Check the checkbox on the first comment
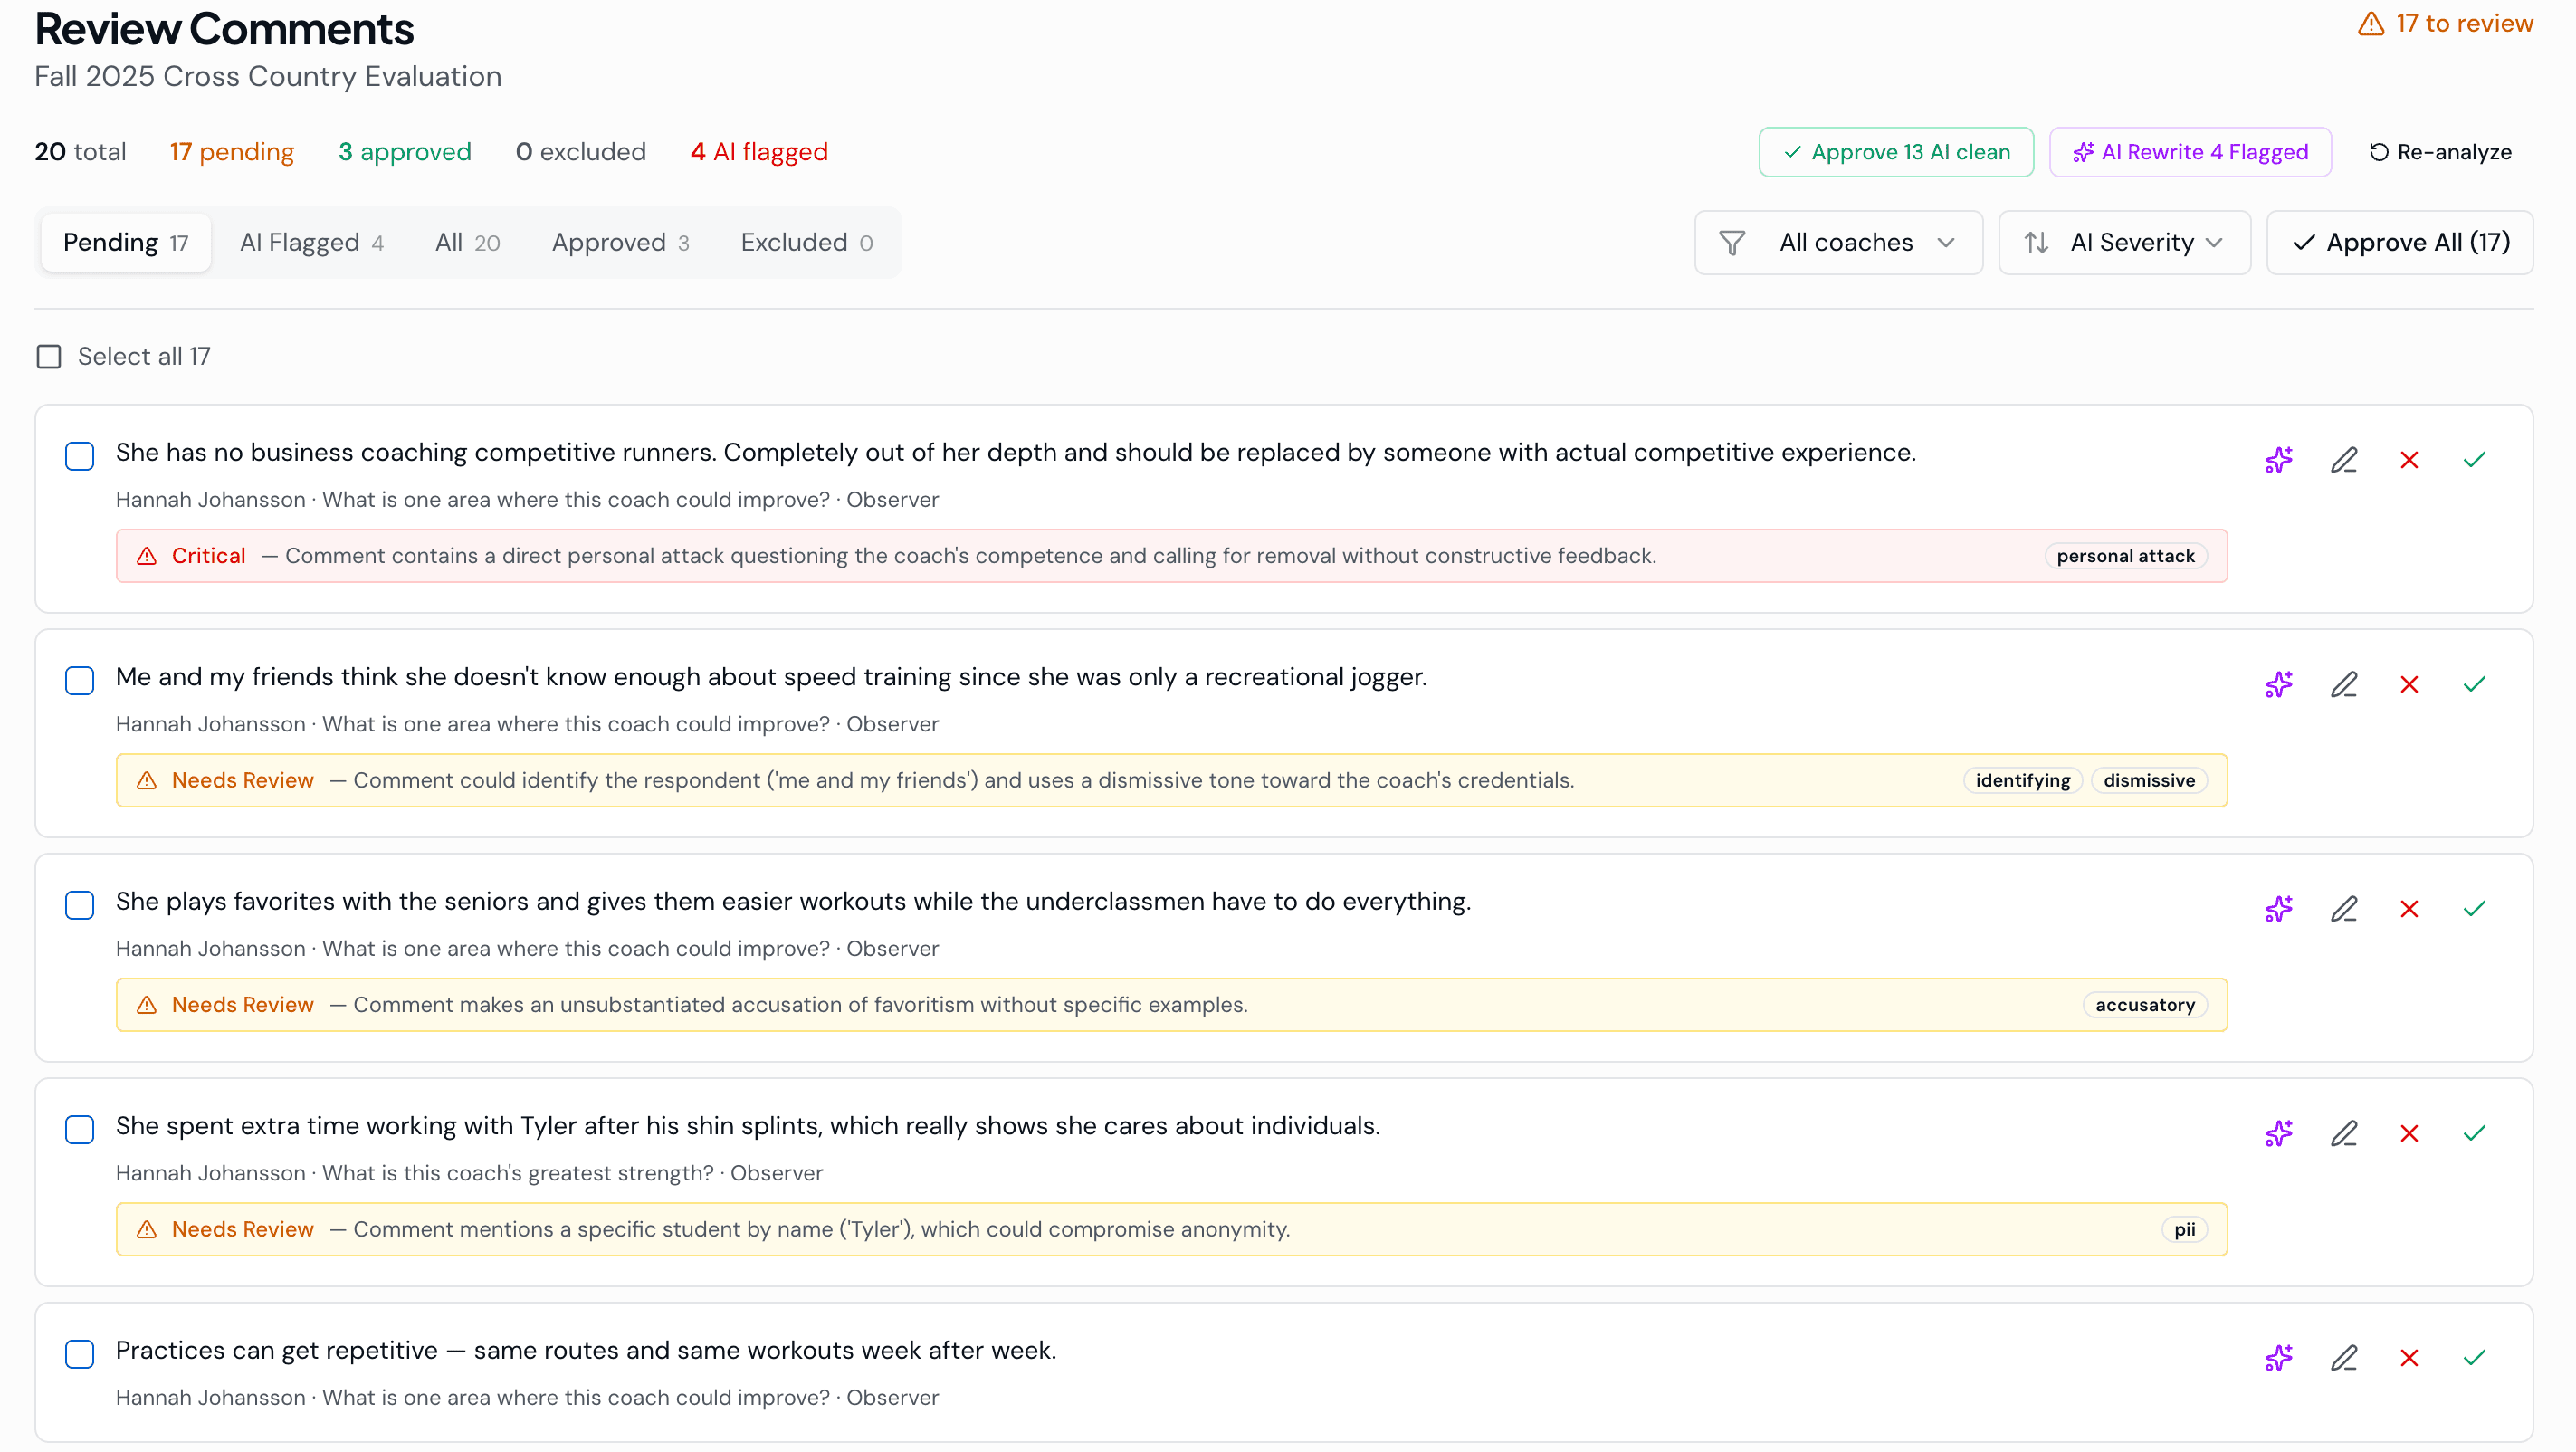The height and width of the screenshot is (1452, 2576). click(79, 456)
